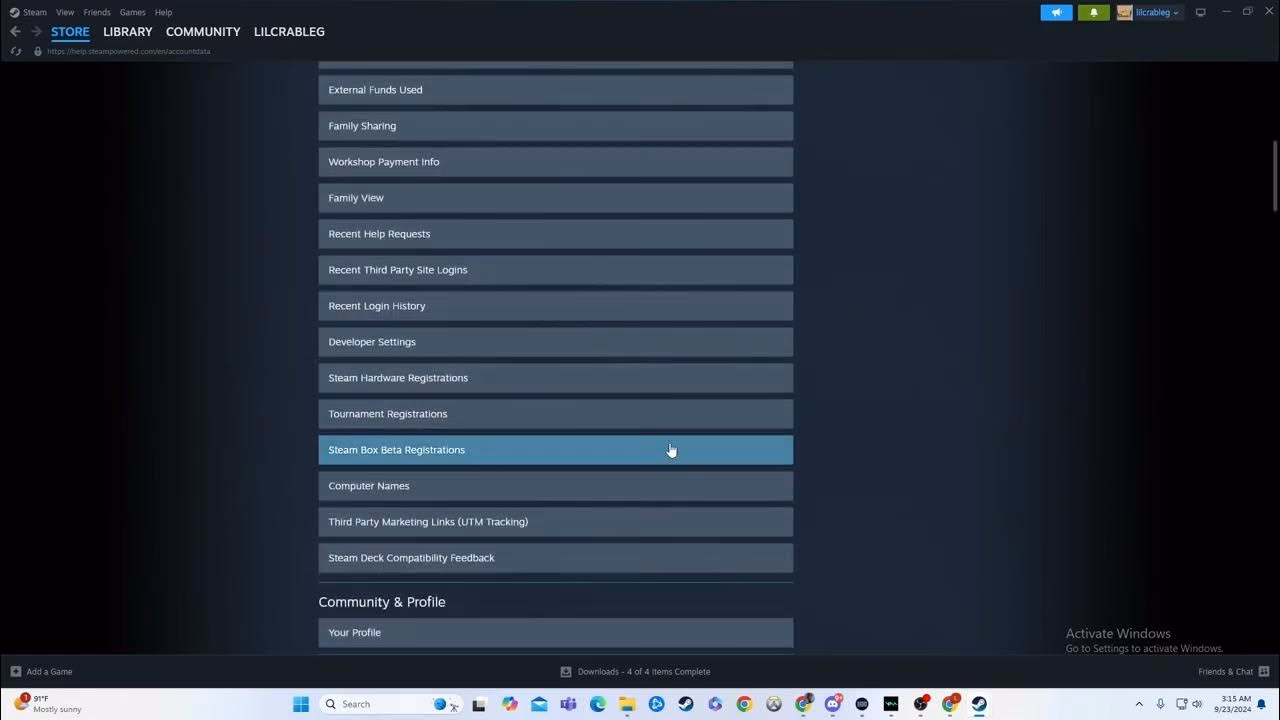1280x720 pixels.
Task: Open the Games menu
Action: click(132, 12)
